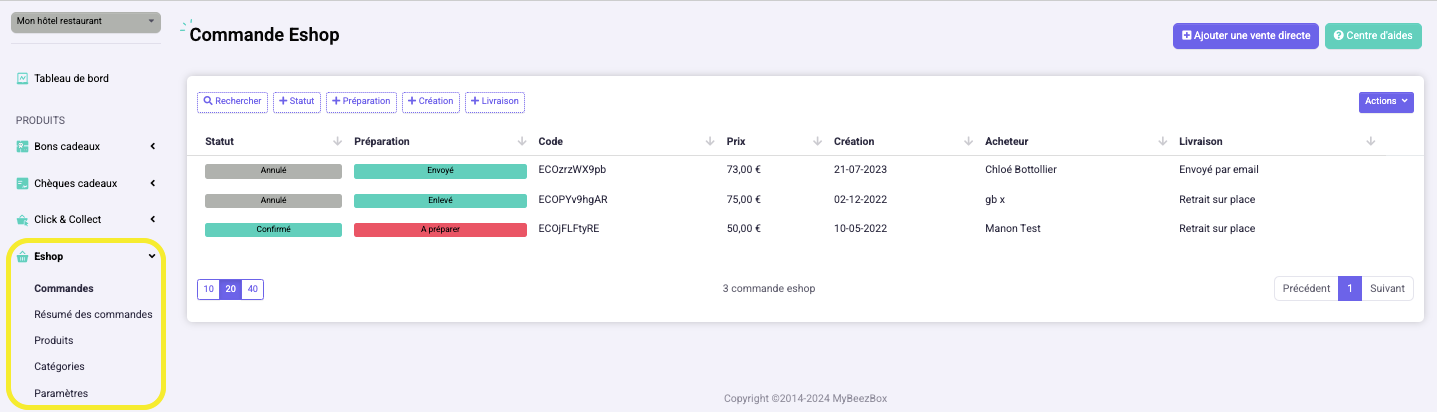Open Résumé des commandes menu item
Viewport: 1437px width, 412px height.
(93, 314)
